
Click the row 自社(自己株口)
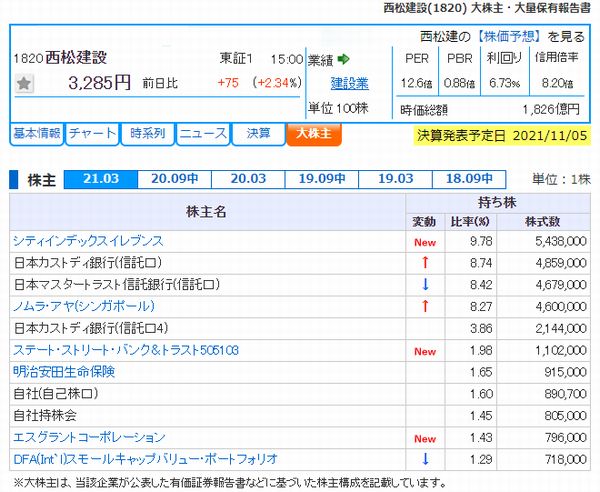300,394
